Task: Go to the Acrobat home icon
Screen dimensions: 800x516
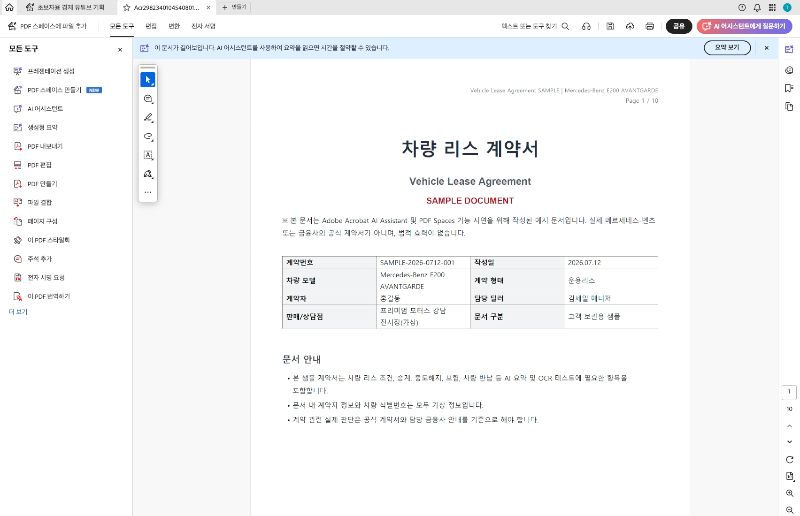Action: point(9,8)
